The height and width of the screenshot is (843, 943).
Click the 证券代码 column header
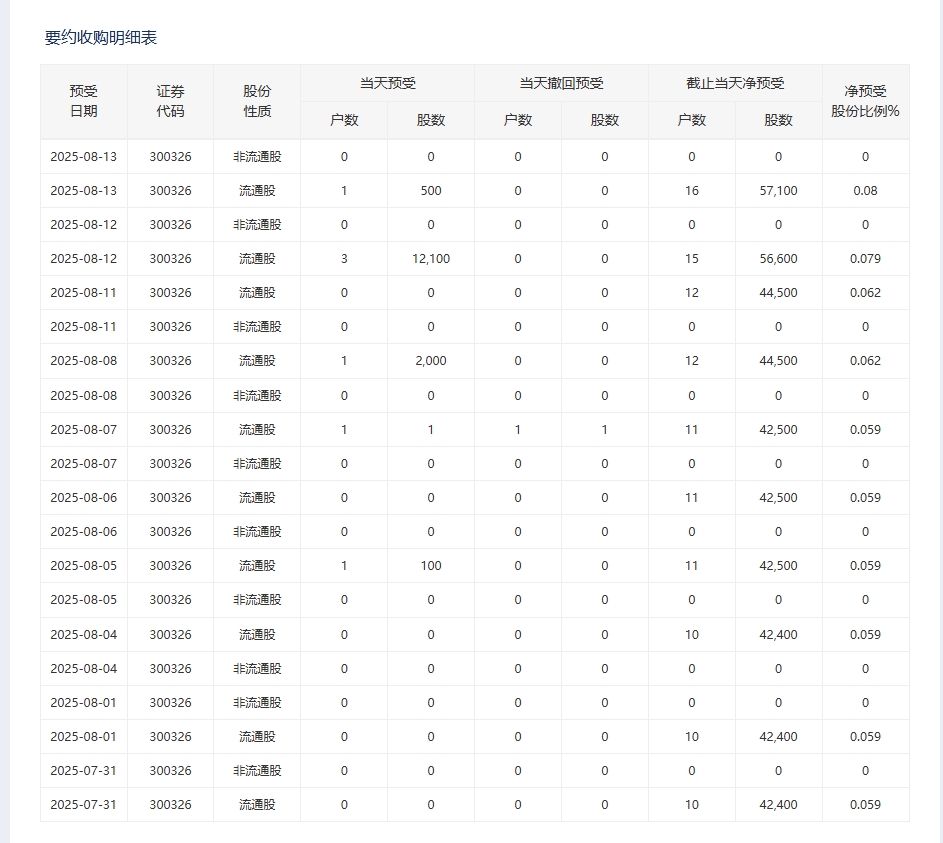[170, 101]
